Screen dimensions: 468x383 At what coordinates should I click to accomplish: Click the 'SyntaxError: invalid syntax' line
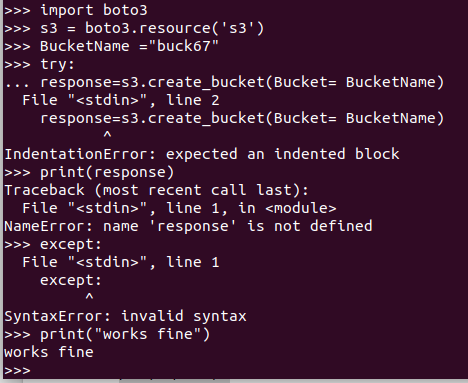(125, 316)
